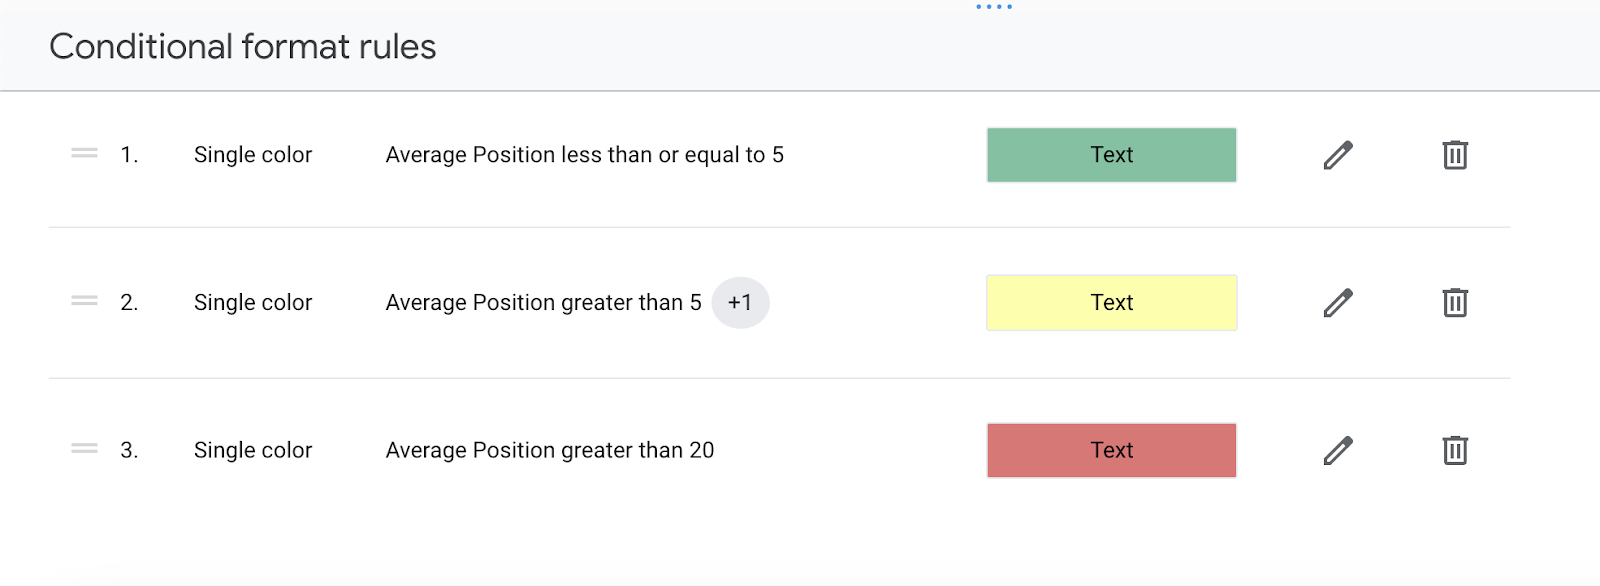This screenshot has width=1600, height=586.
Task: Click the green Text color preview
Action: pos(1111,155)
